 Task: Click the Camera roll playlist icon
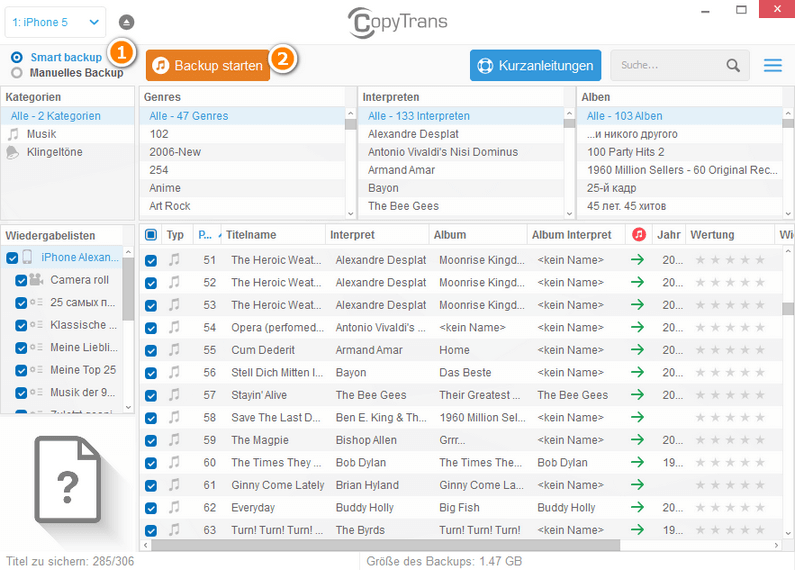pyautogui.click(x=36, y=279)
